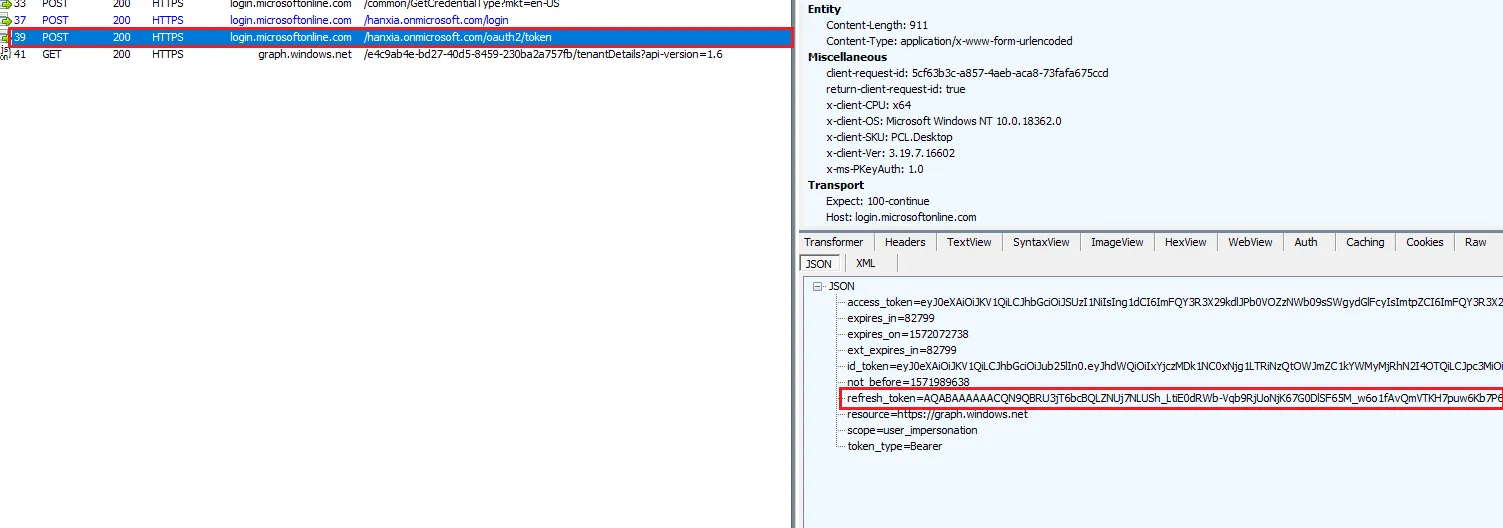Switch to the SyntaxView tab
1503x528 pixels.
pyautogui.click(x=1041, y=242)
